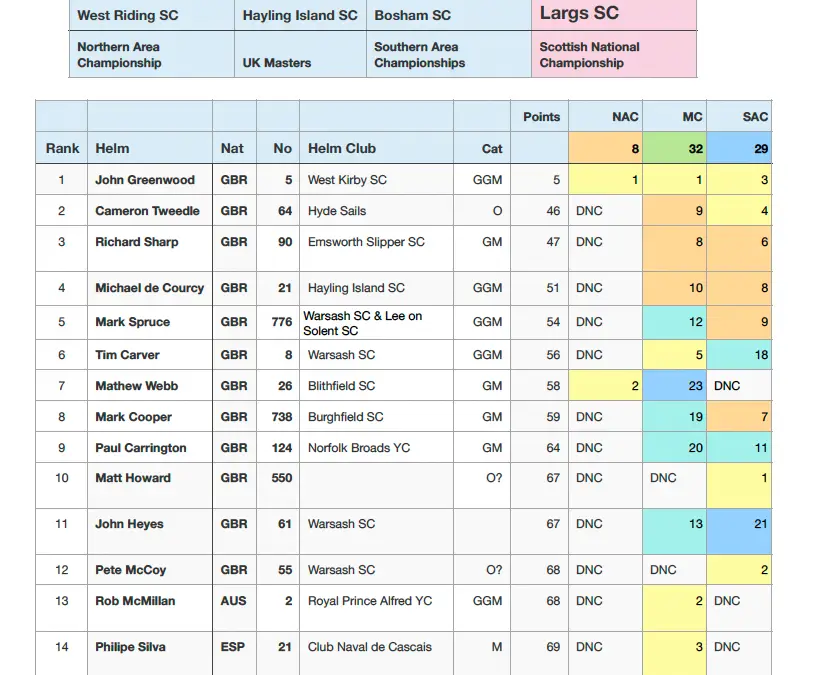Select Paul Carrington's MC score 20
Screen dimensions: 813x675
click(675, 447)
